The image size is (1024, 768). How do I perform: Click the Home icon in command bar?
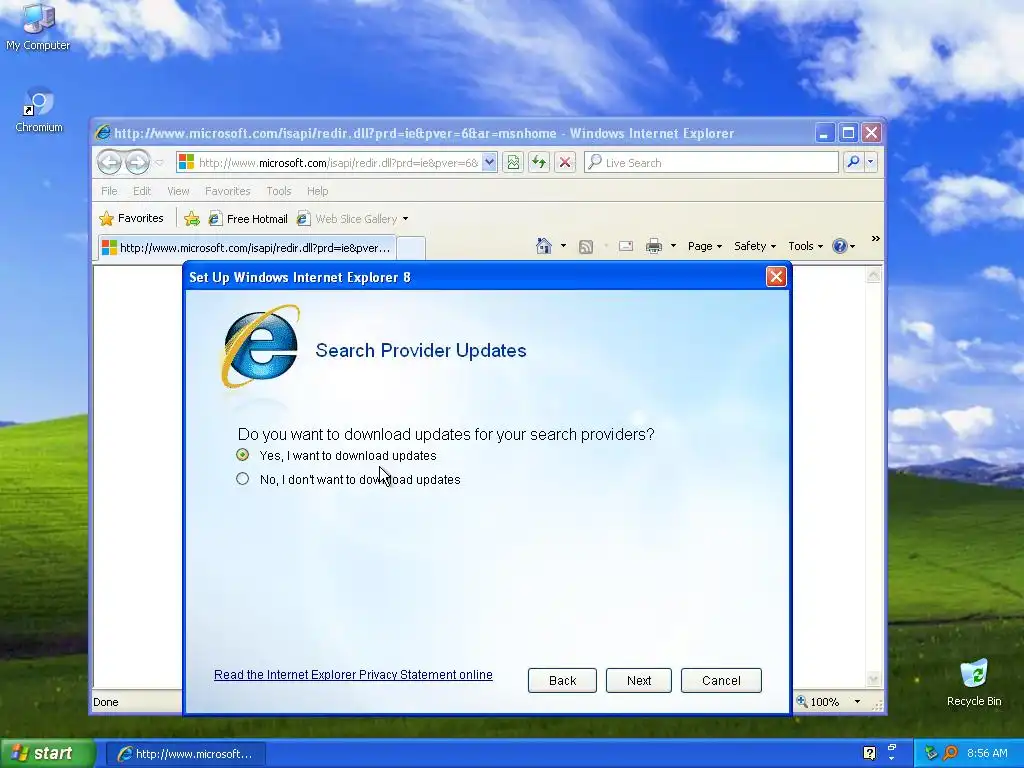[x=543, y=246]
